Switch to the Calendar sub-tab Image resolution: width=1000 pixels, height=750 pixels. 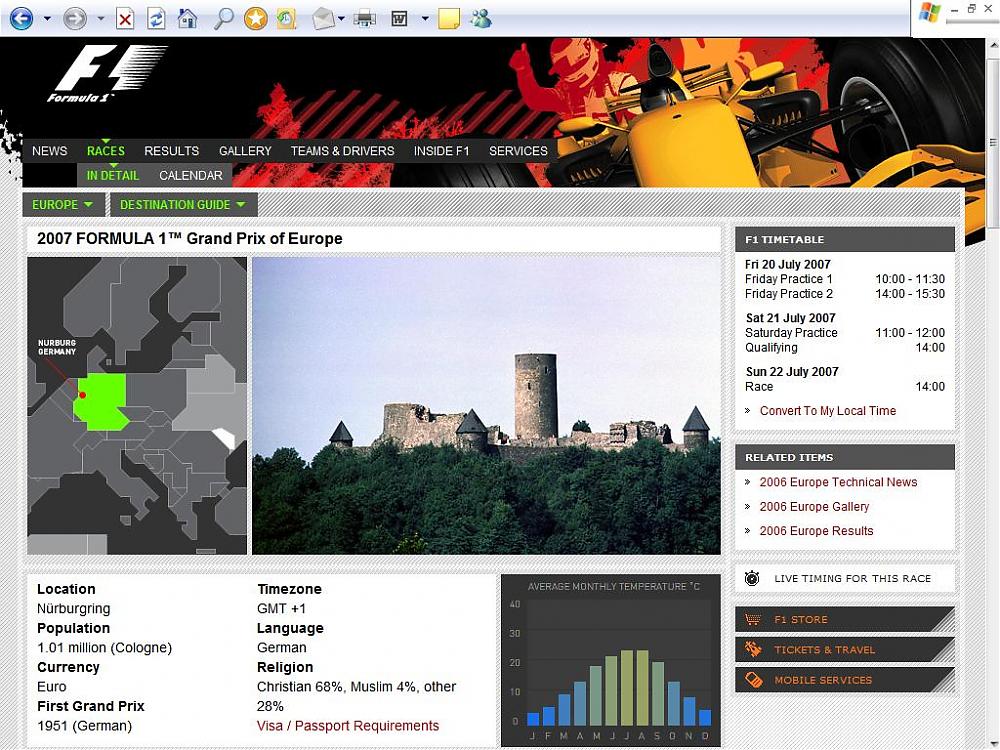click(191, 176)
